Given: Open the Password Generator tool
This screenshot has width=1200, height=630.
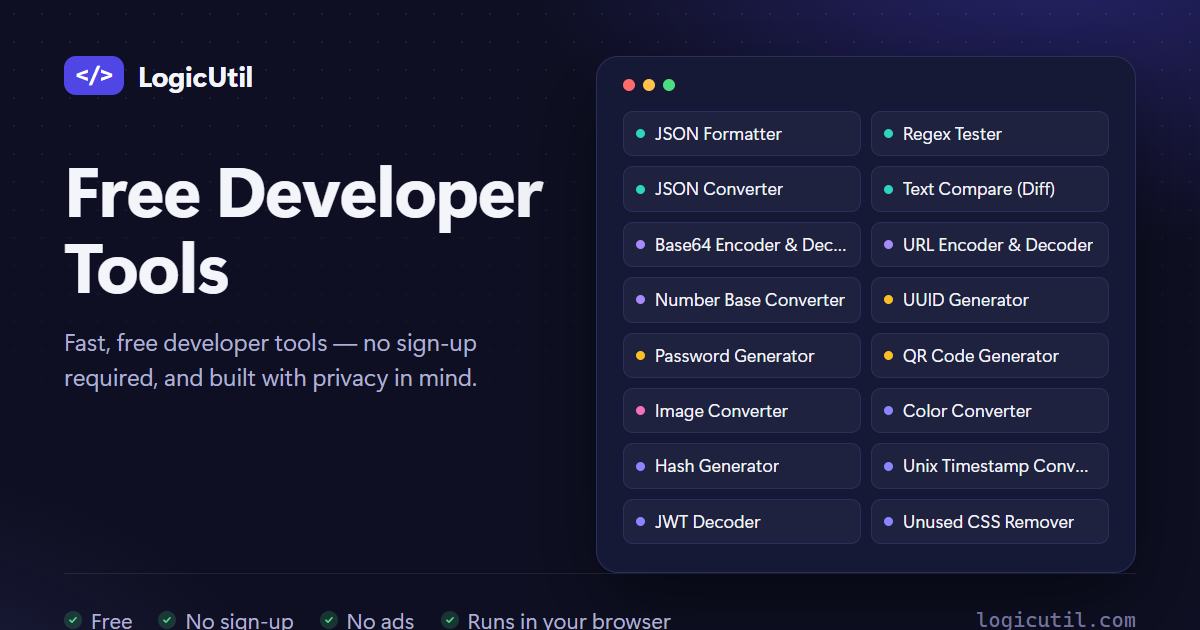Looking at the screenshot, I should (x=742, y=356).
